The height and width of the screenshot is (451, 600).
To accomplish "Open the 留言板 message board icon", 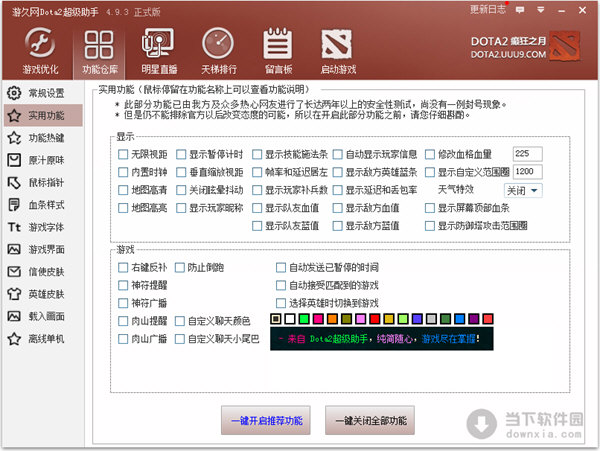I will 277,50.
